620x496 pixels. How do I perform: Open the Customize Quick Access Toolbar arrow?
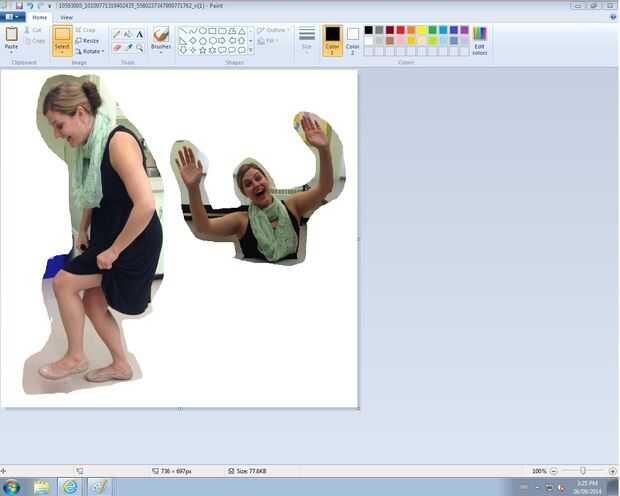tap(50, 6)
